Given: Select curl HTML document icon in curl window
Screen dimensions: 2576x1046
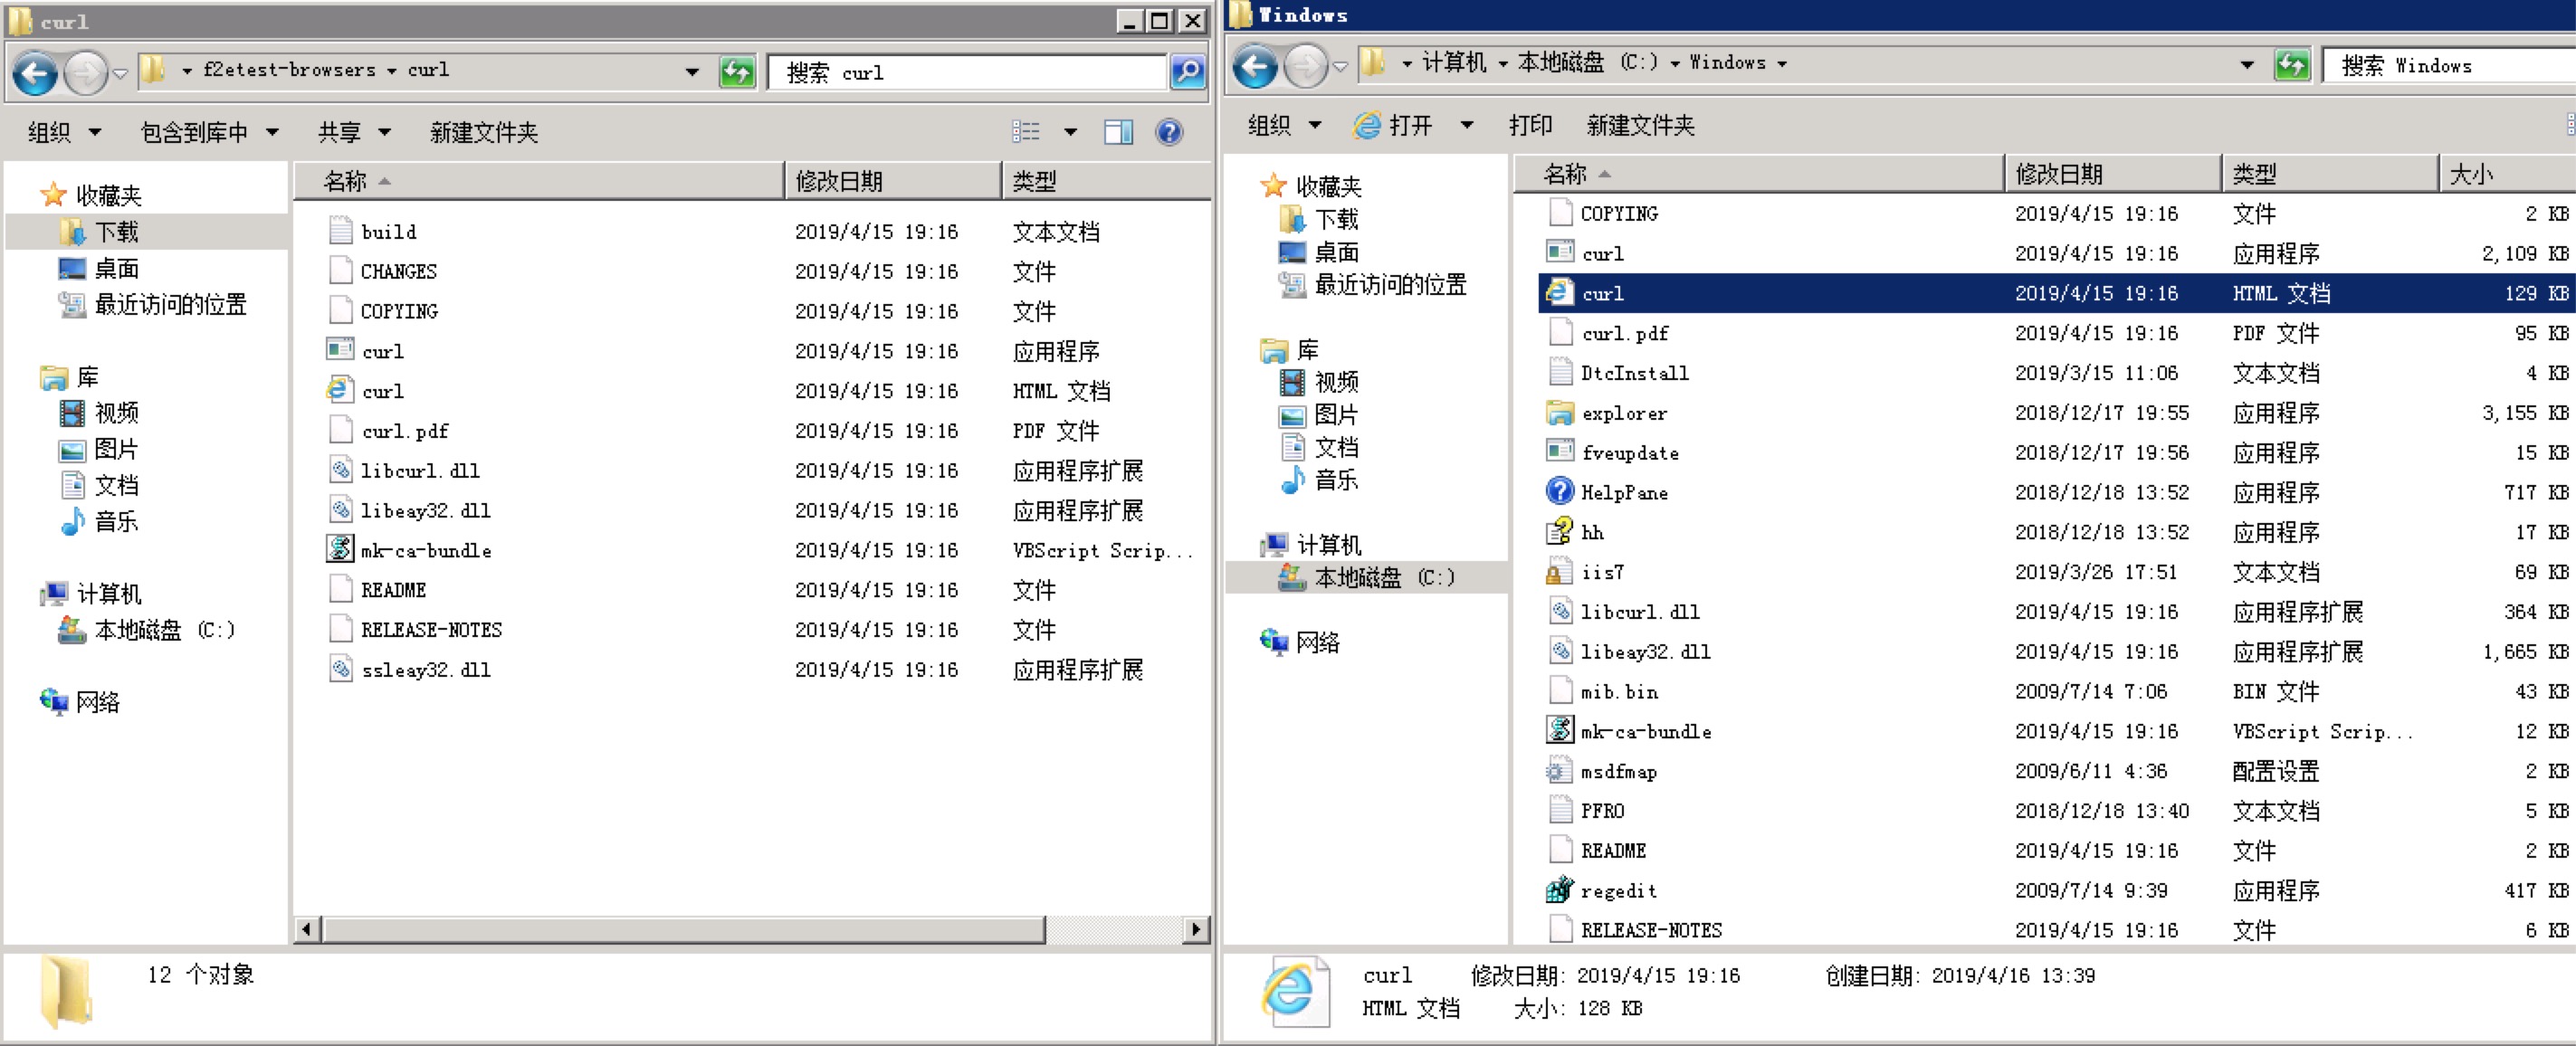Looking at the screenshot, I should (x=340, y=390).
